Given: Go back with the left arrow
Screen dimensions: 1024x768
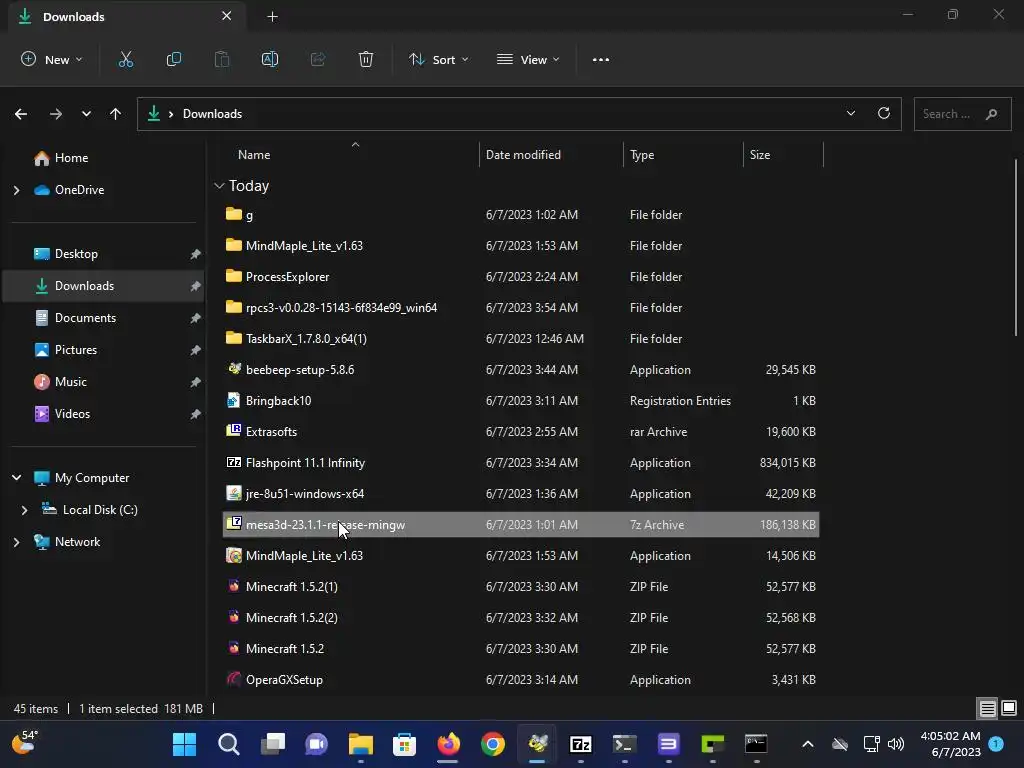Looking at the screenshot, I should coord(21,114).
